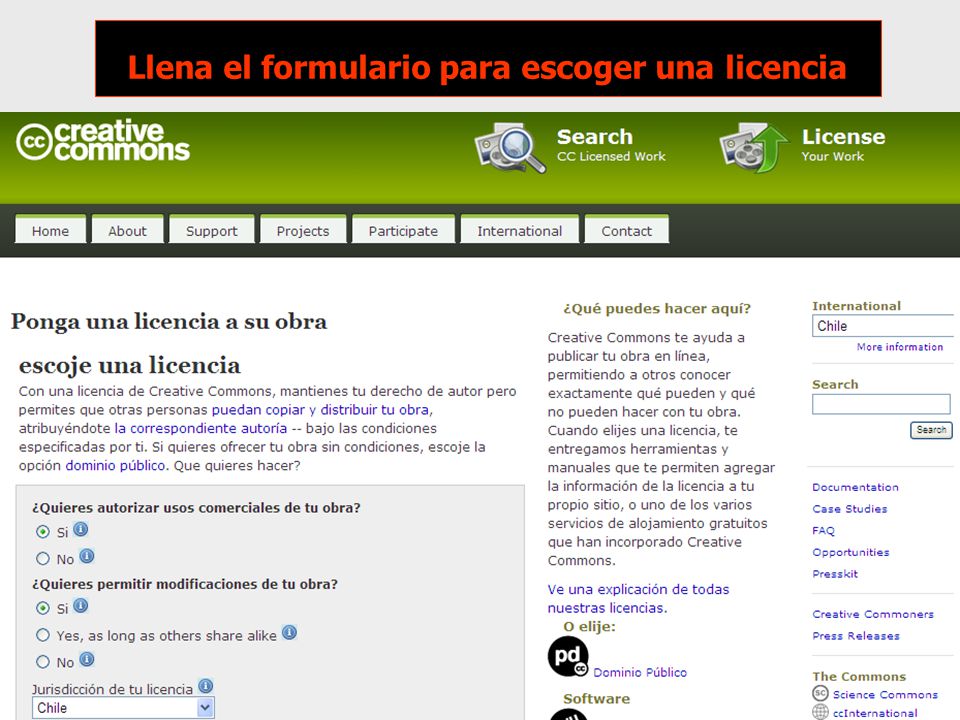This screenshot has height=720, width=960.
Task: Follow the 'distribuir tu obra' link
Action: (375, 410)
